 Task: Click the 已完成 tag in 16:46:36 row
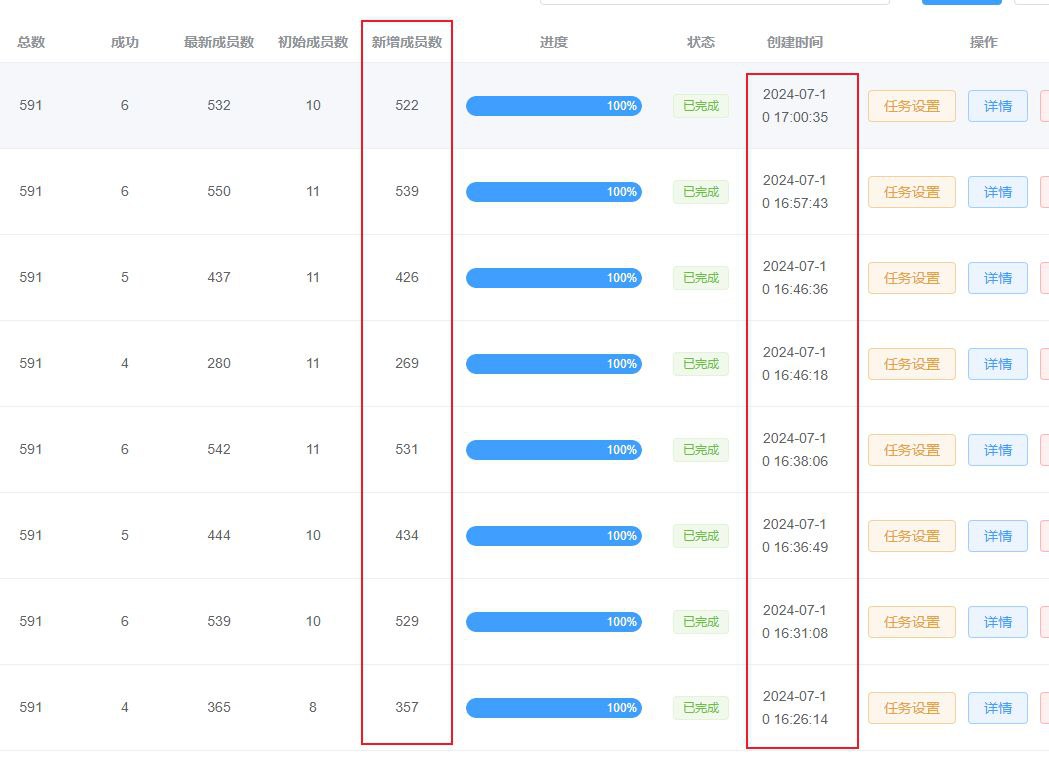700,278
